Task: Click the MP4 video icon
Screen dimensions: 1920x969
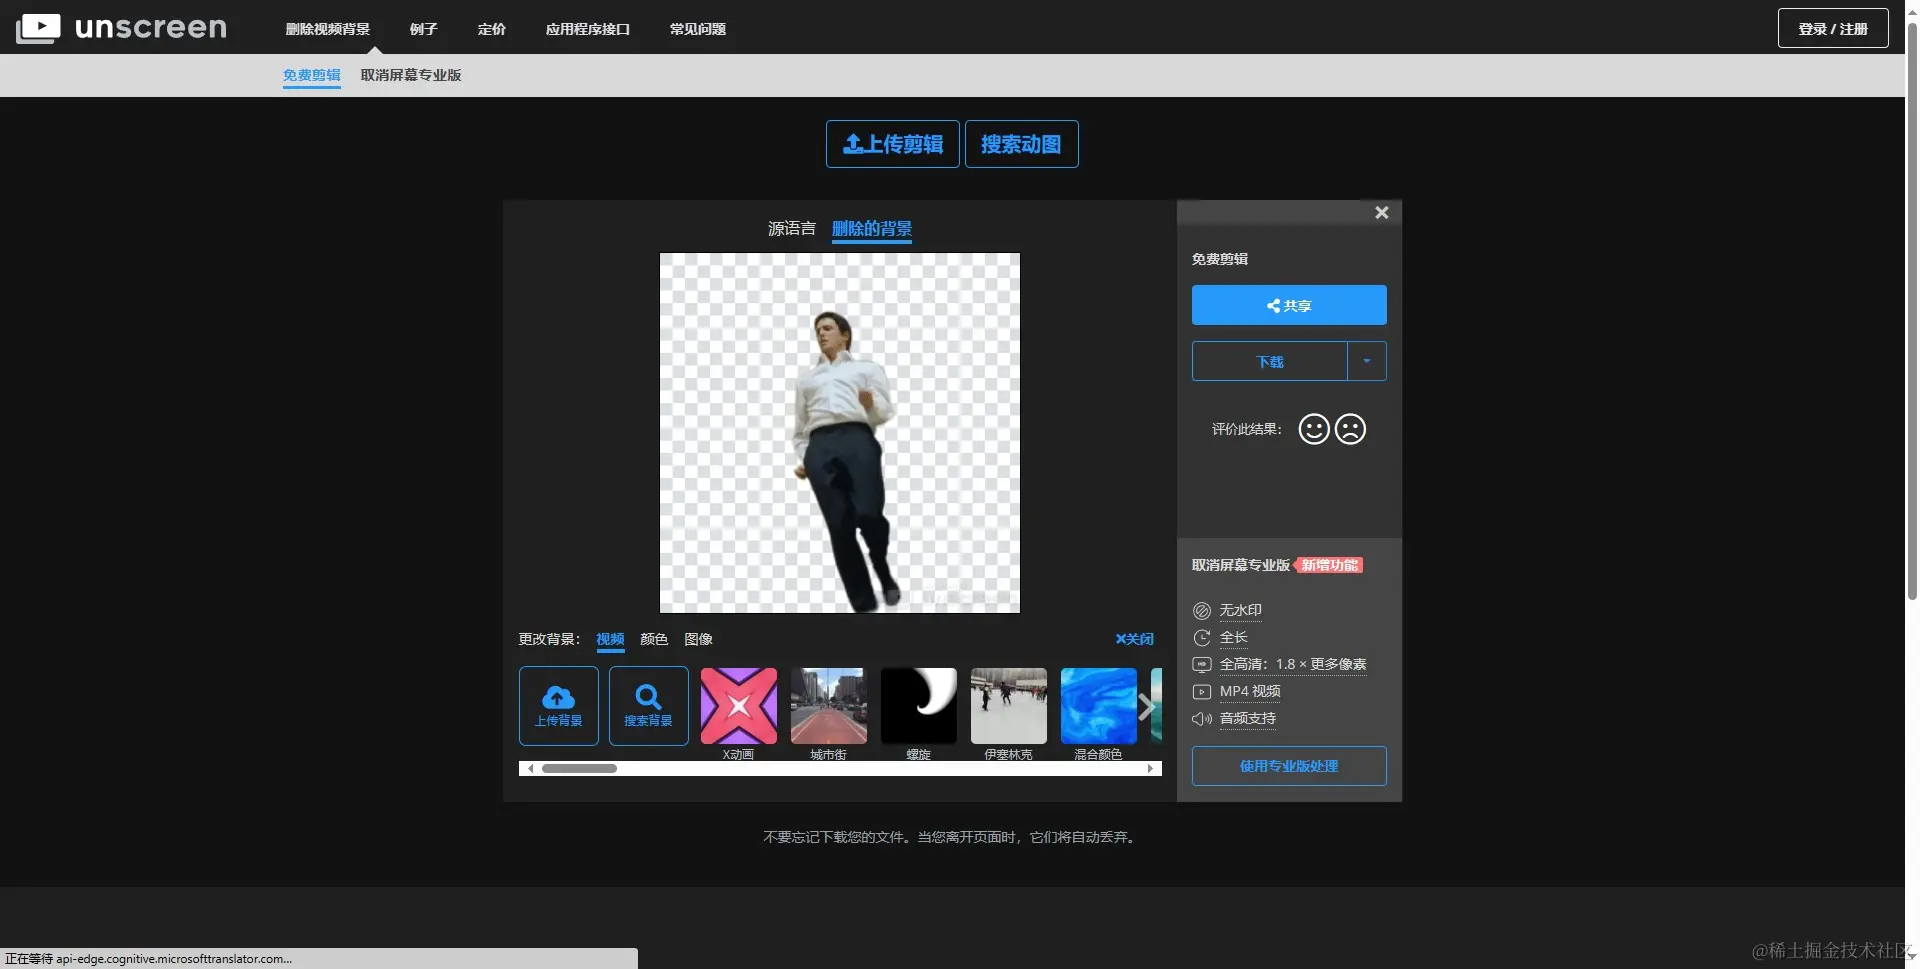Action: tap(1201, 691)
